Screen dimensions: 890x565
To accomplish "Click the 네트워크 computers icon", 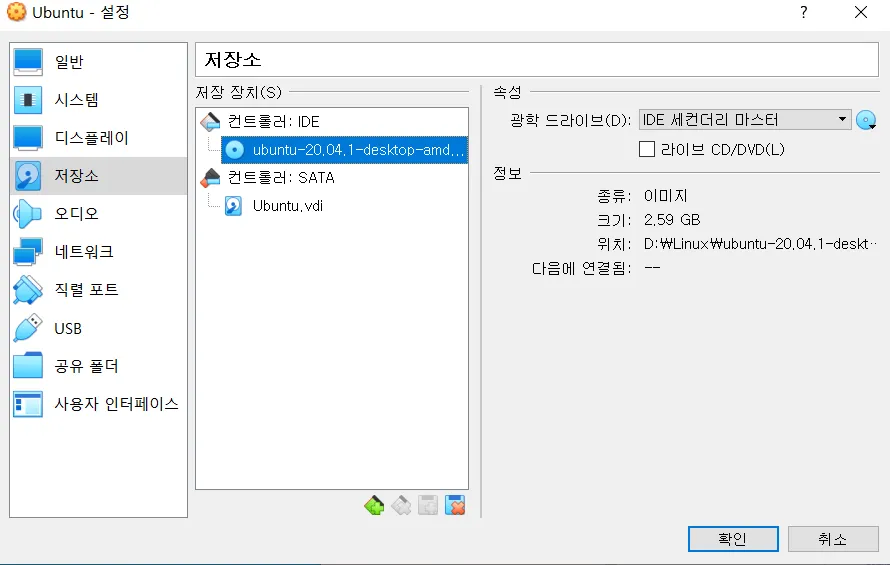I will coord(27,252).
